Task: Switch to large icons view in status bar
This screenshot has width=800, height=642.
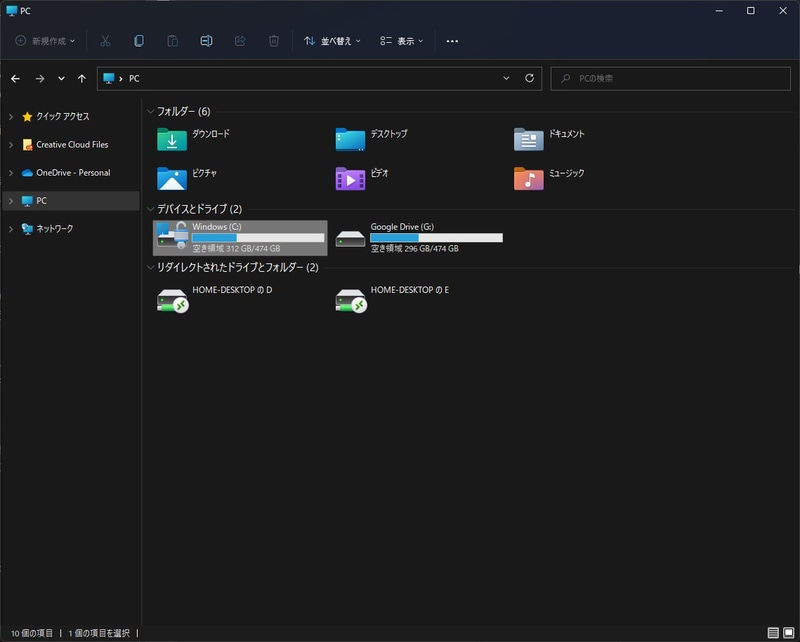Action: (789, 633)
